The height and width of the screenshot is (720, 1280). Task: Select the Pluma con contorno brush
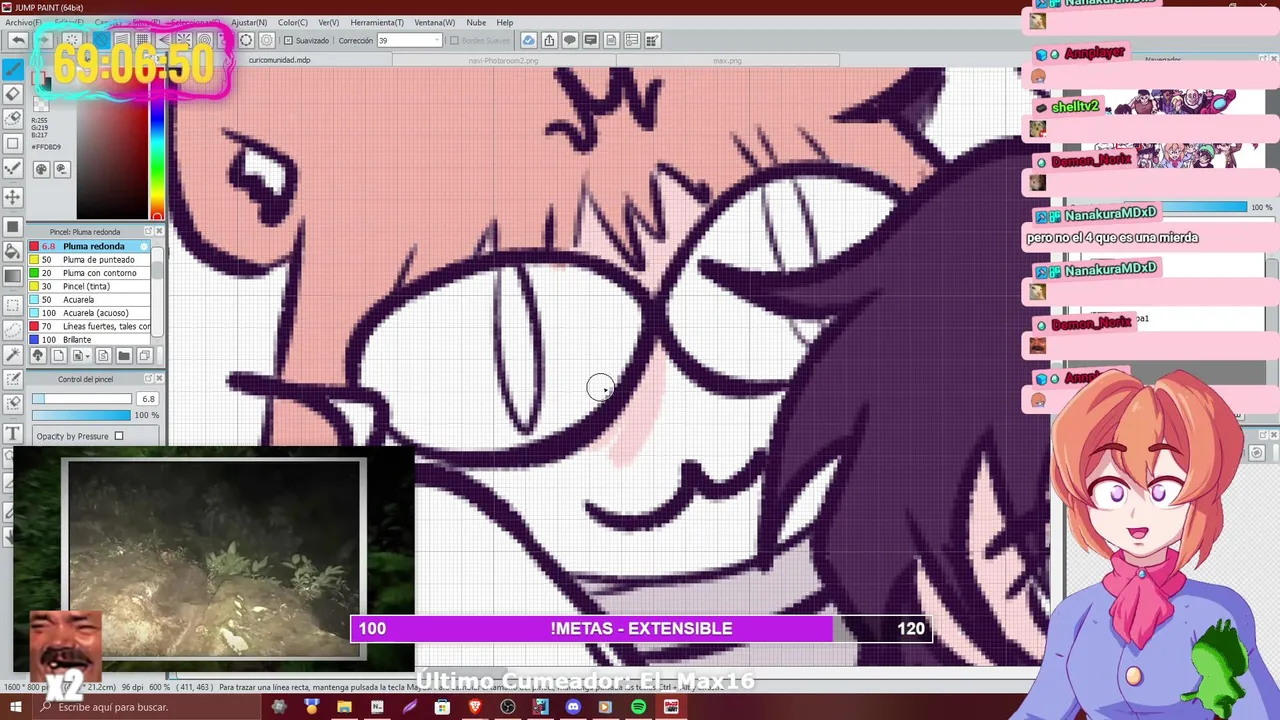[90, 273]
